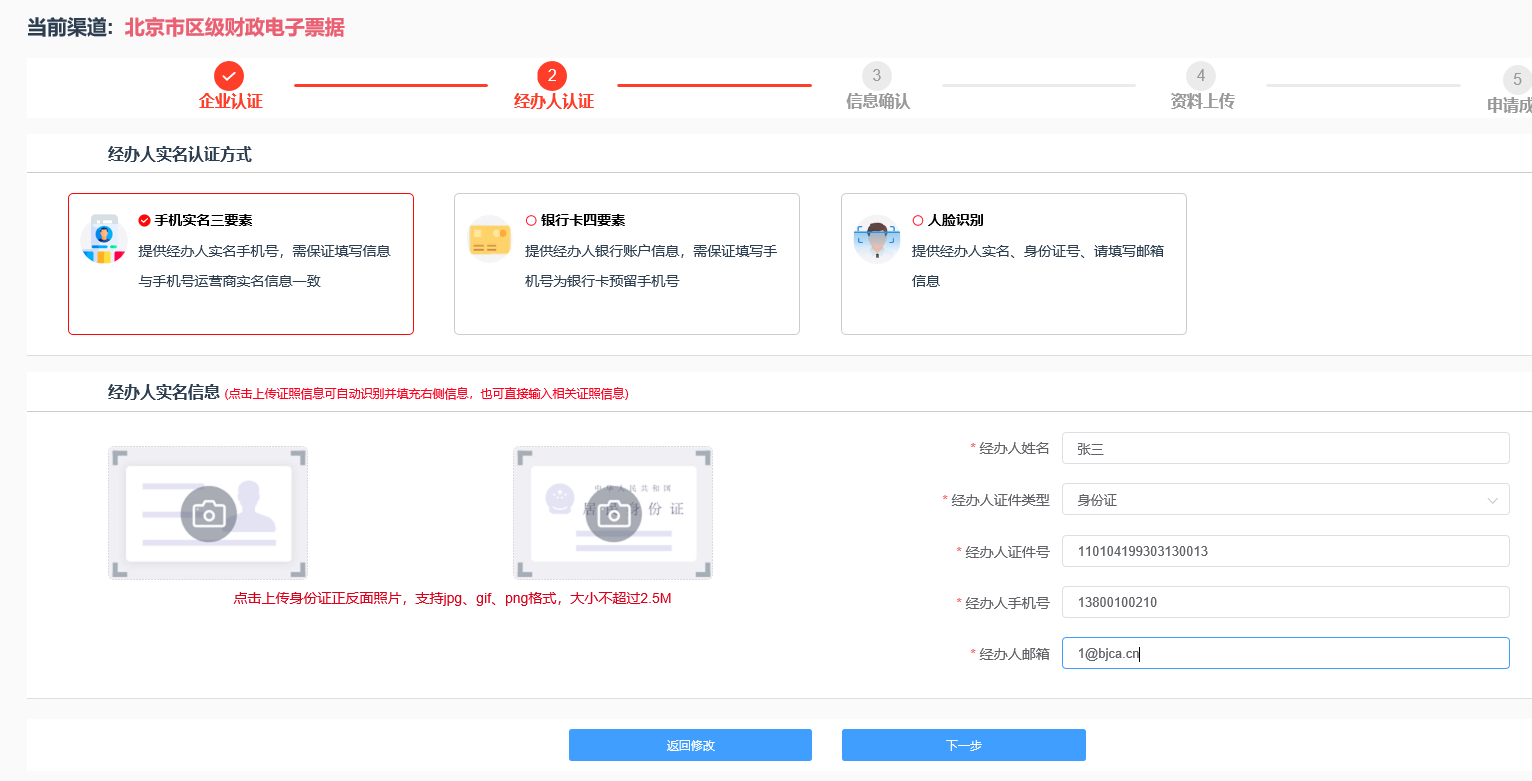Click the dropdown arrow beside 身份证
Image resolution: width=1532 pixels, height=781 pixels.
tap(1493, 500)
